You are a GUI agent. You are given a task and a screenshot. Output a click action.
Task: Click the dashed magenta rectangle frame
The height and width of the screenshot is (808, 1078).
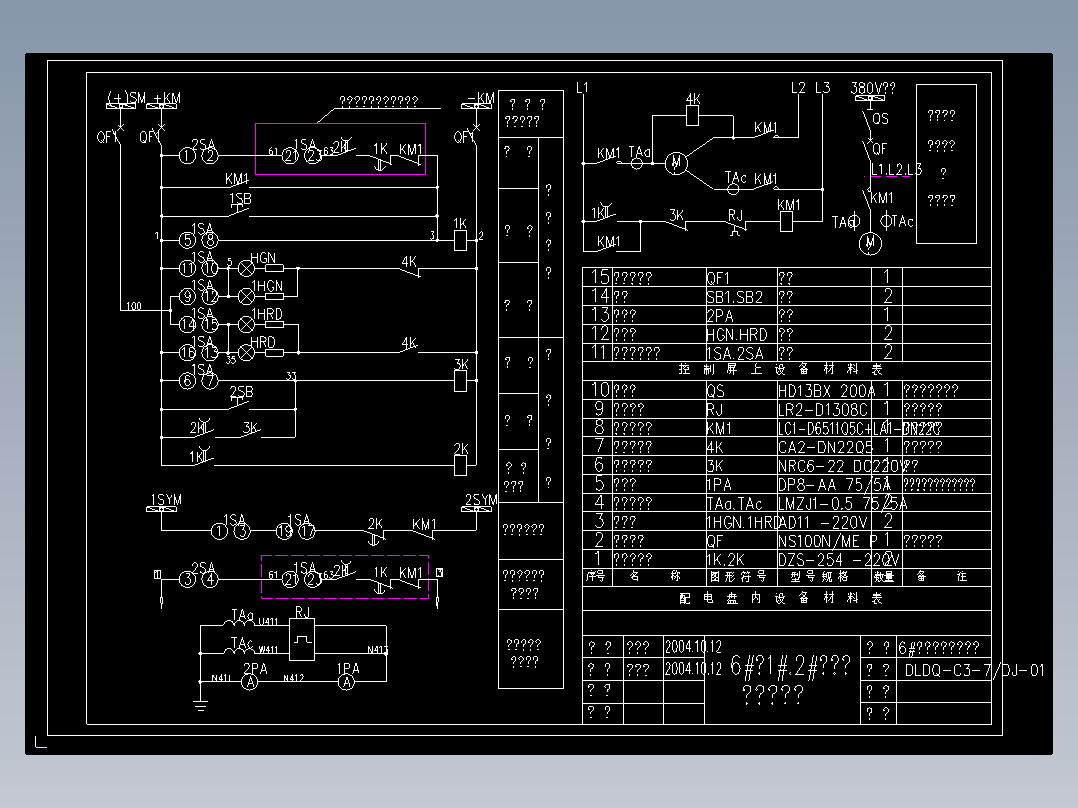coord(344,577)
